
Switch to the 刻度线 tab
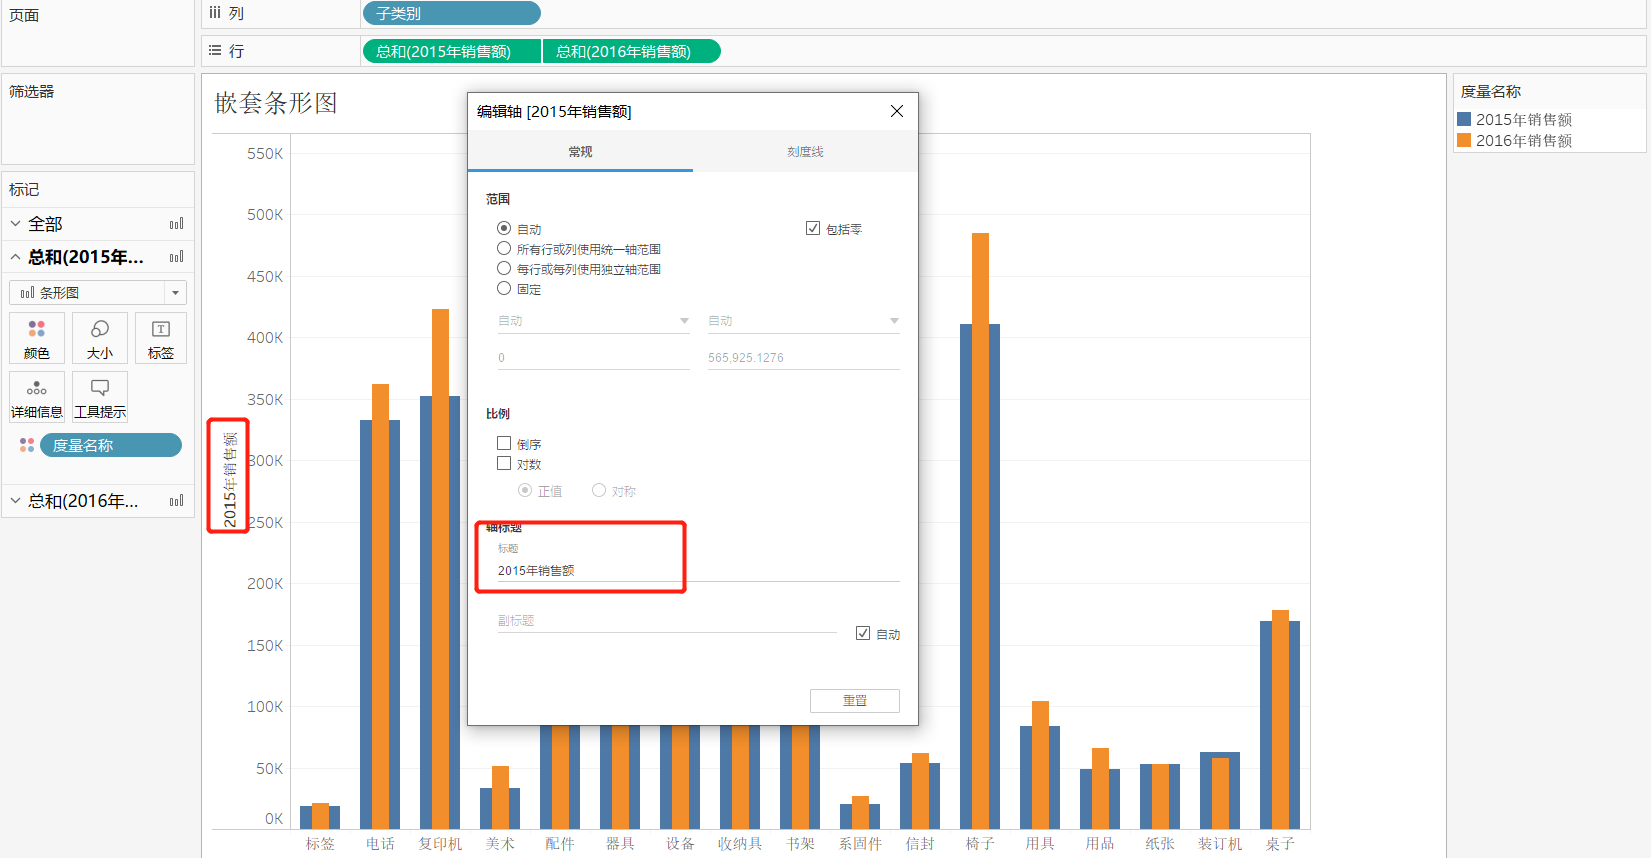pos(805,152)
